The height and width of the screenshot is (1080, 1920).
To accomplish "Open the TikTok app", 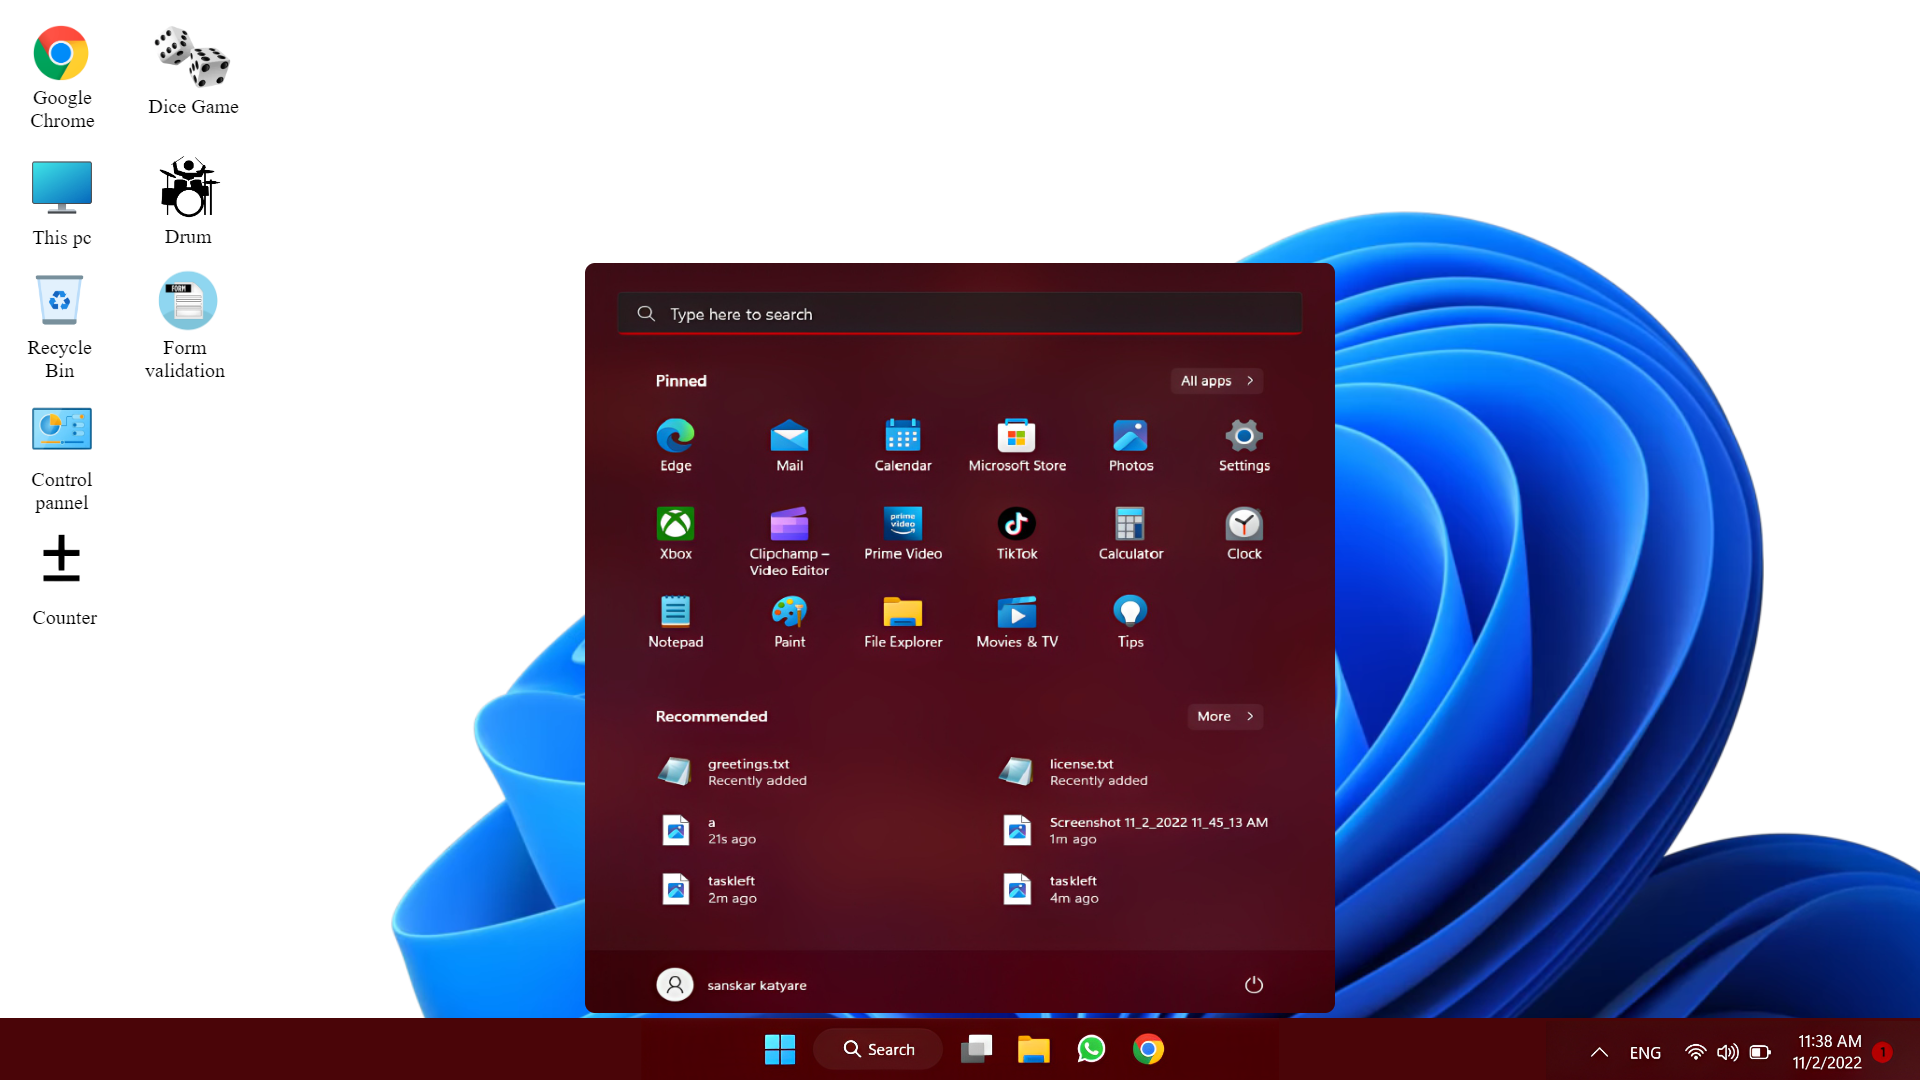I will 1016,531.
